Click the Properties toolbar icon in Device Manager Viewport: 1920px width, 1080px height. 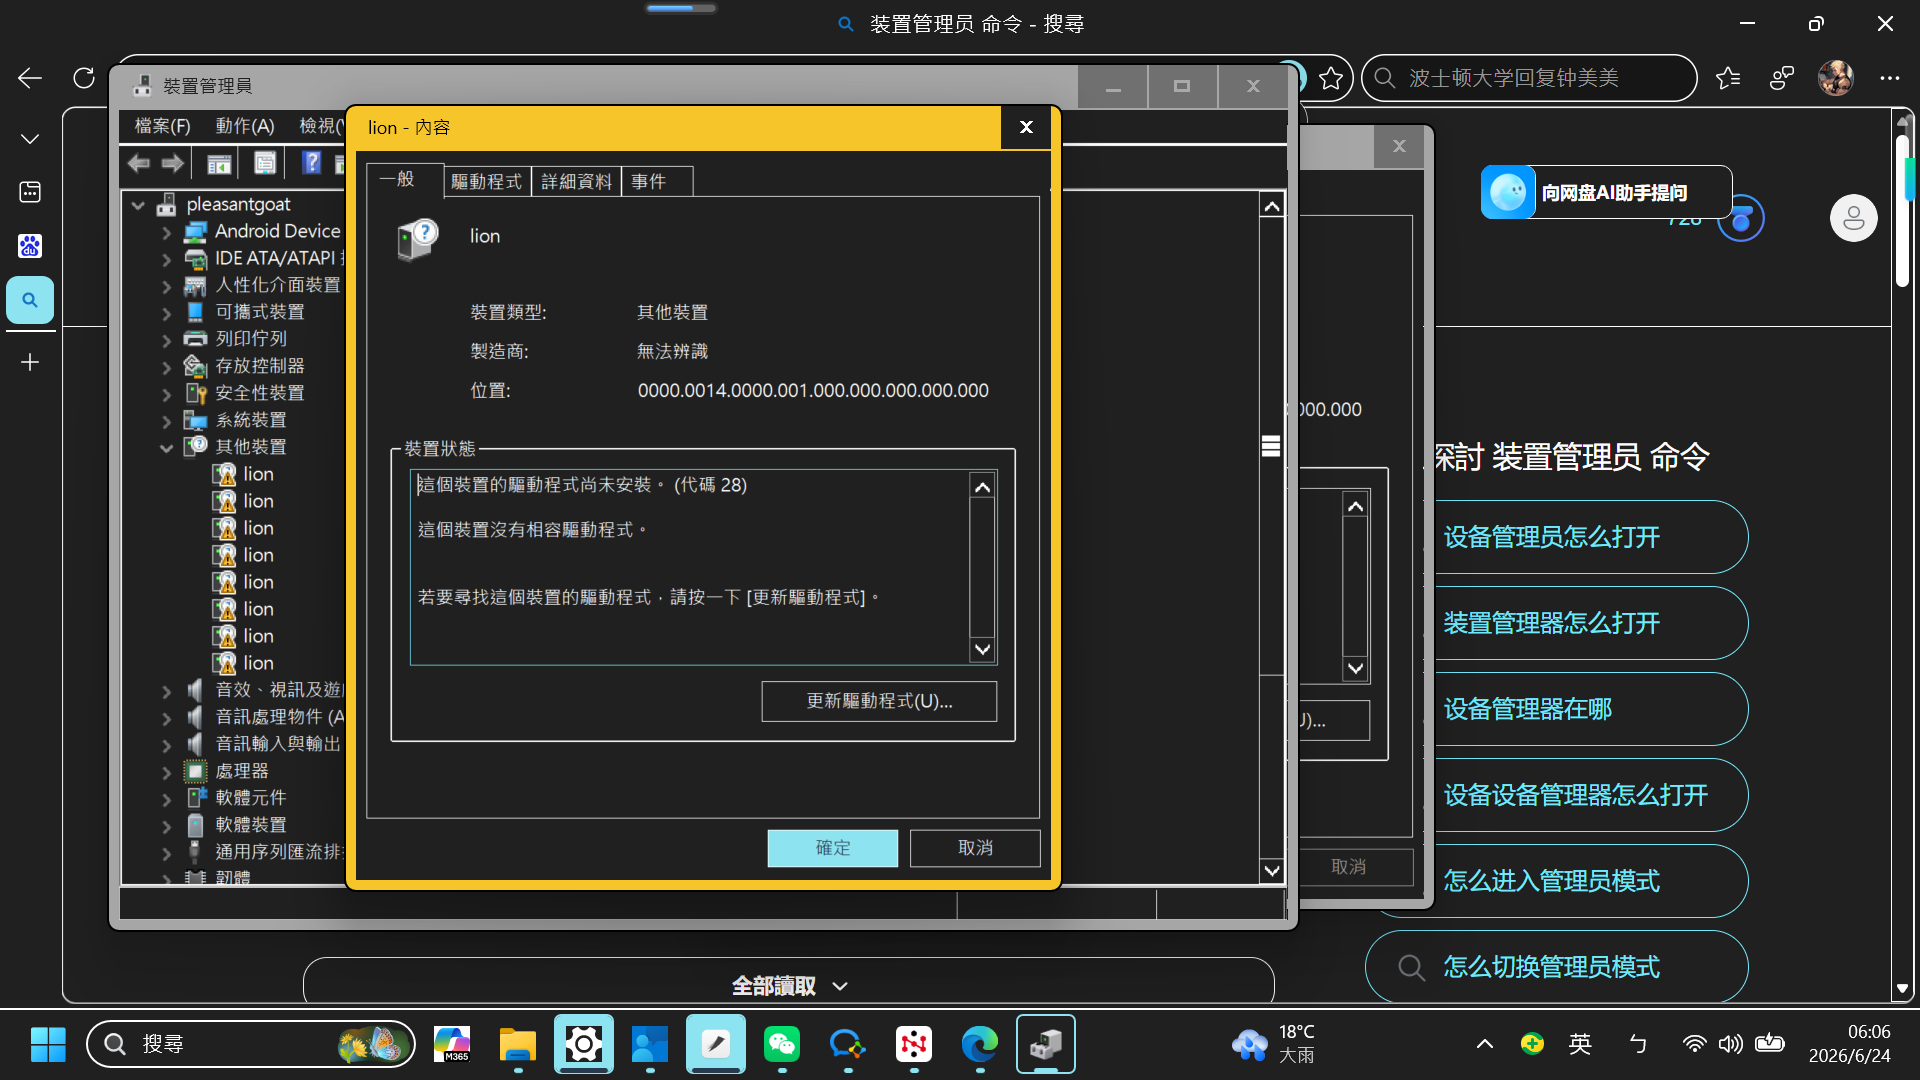coord(265,163)
